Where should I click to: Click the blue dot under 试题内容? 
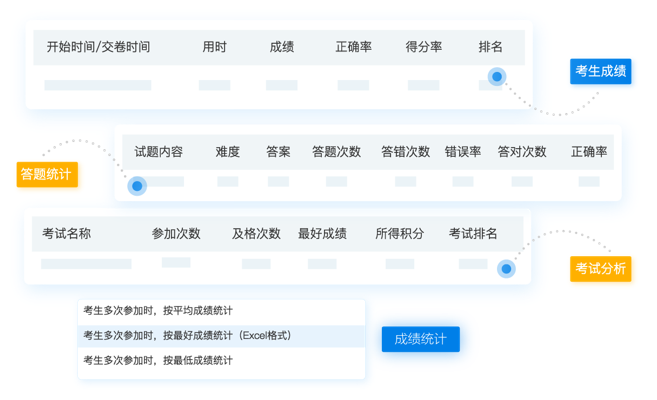[138, 185]
